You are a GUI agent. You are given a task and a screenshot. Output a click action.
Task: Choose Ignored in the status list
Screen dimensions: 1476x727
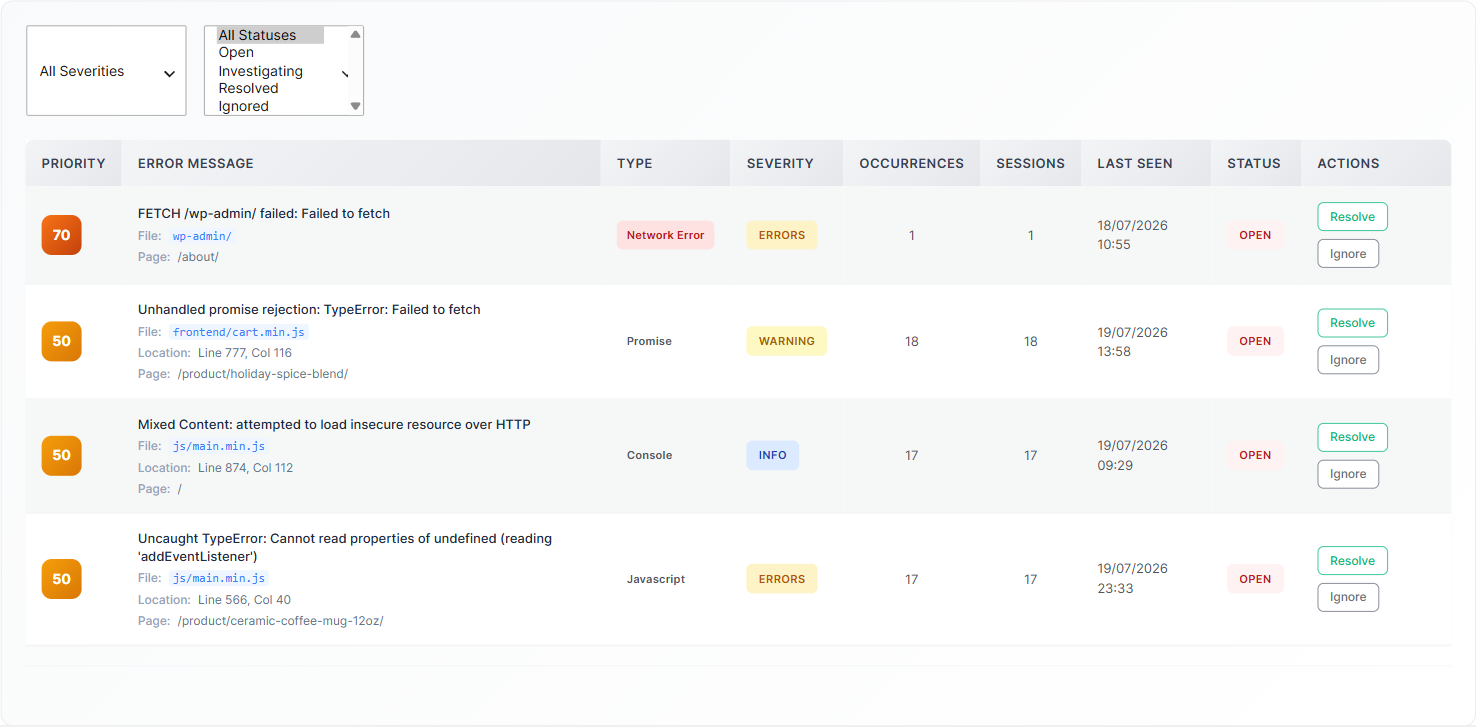point(270,106)
